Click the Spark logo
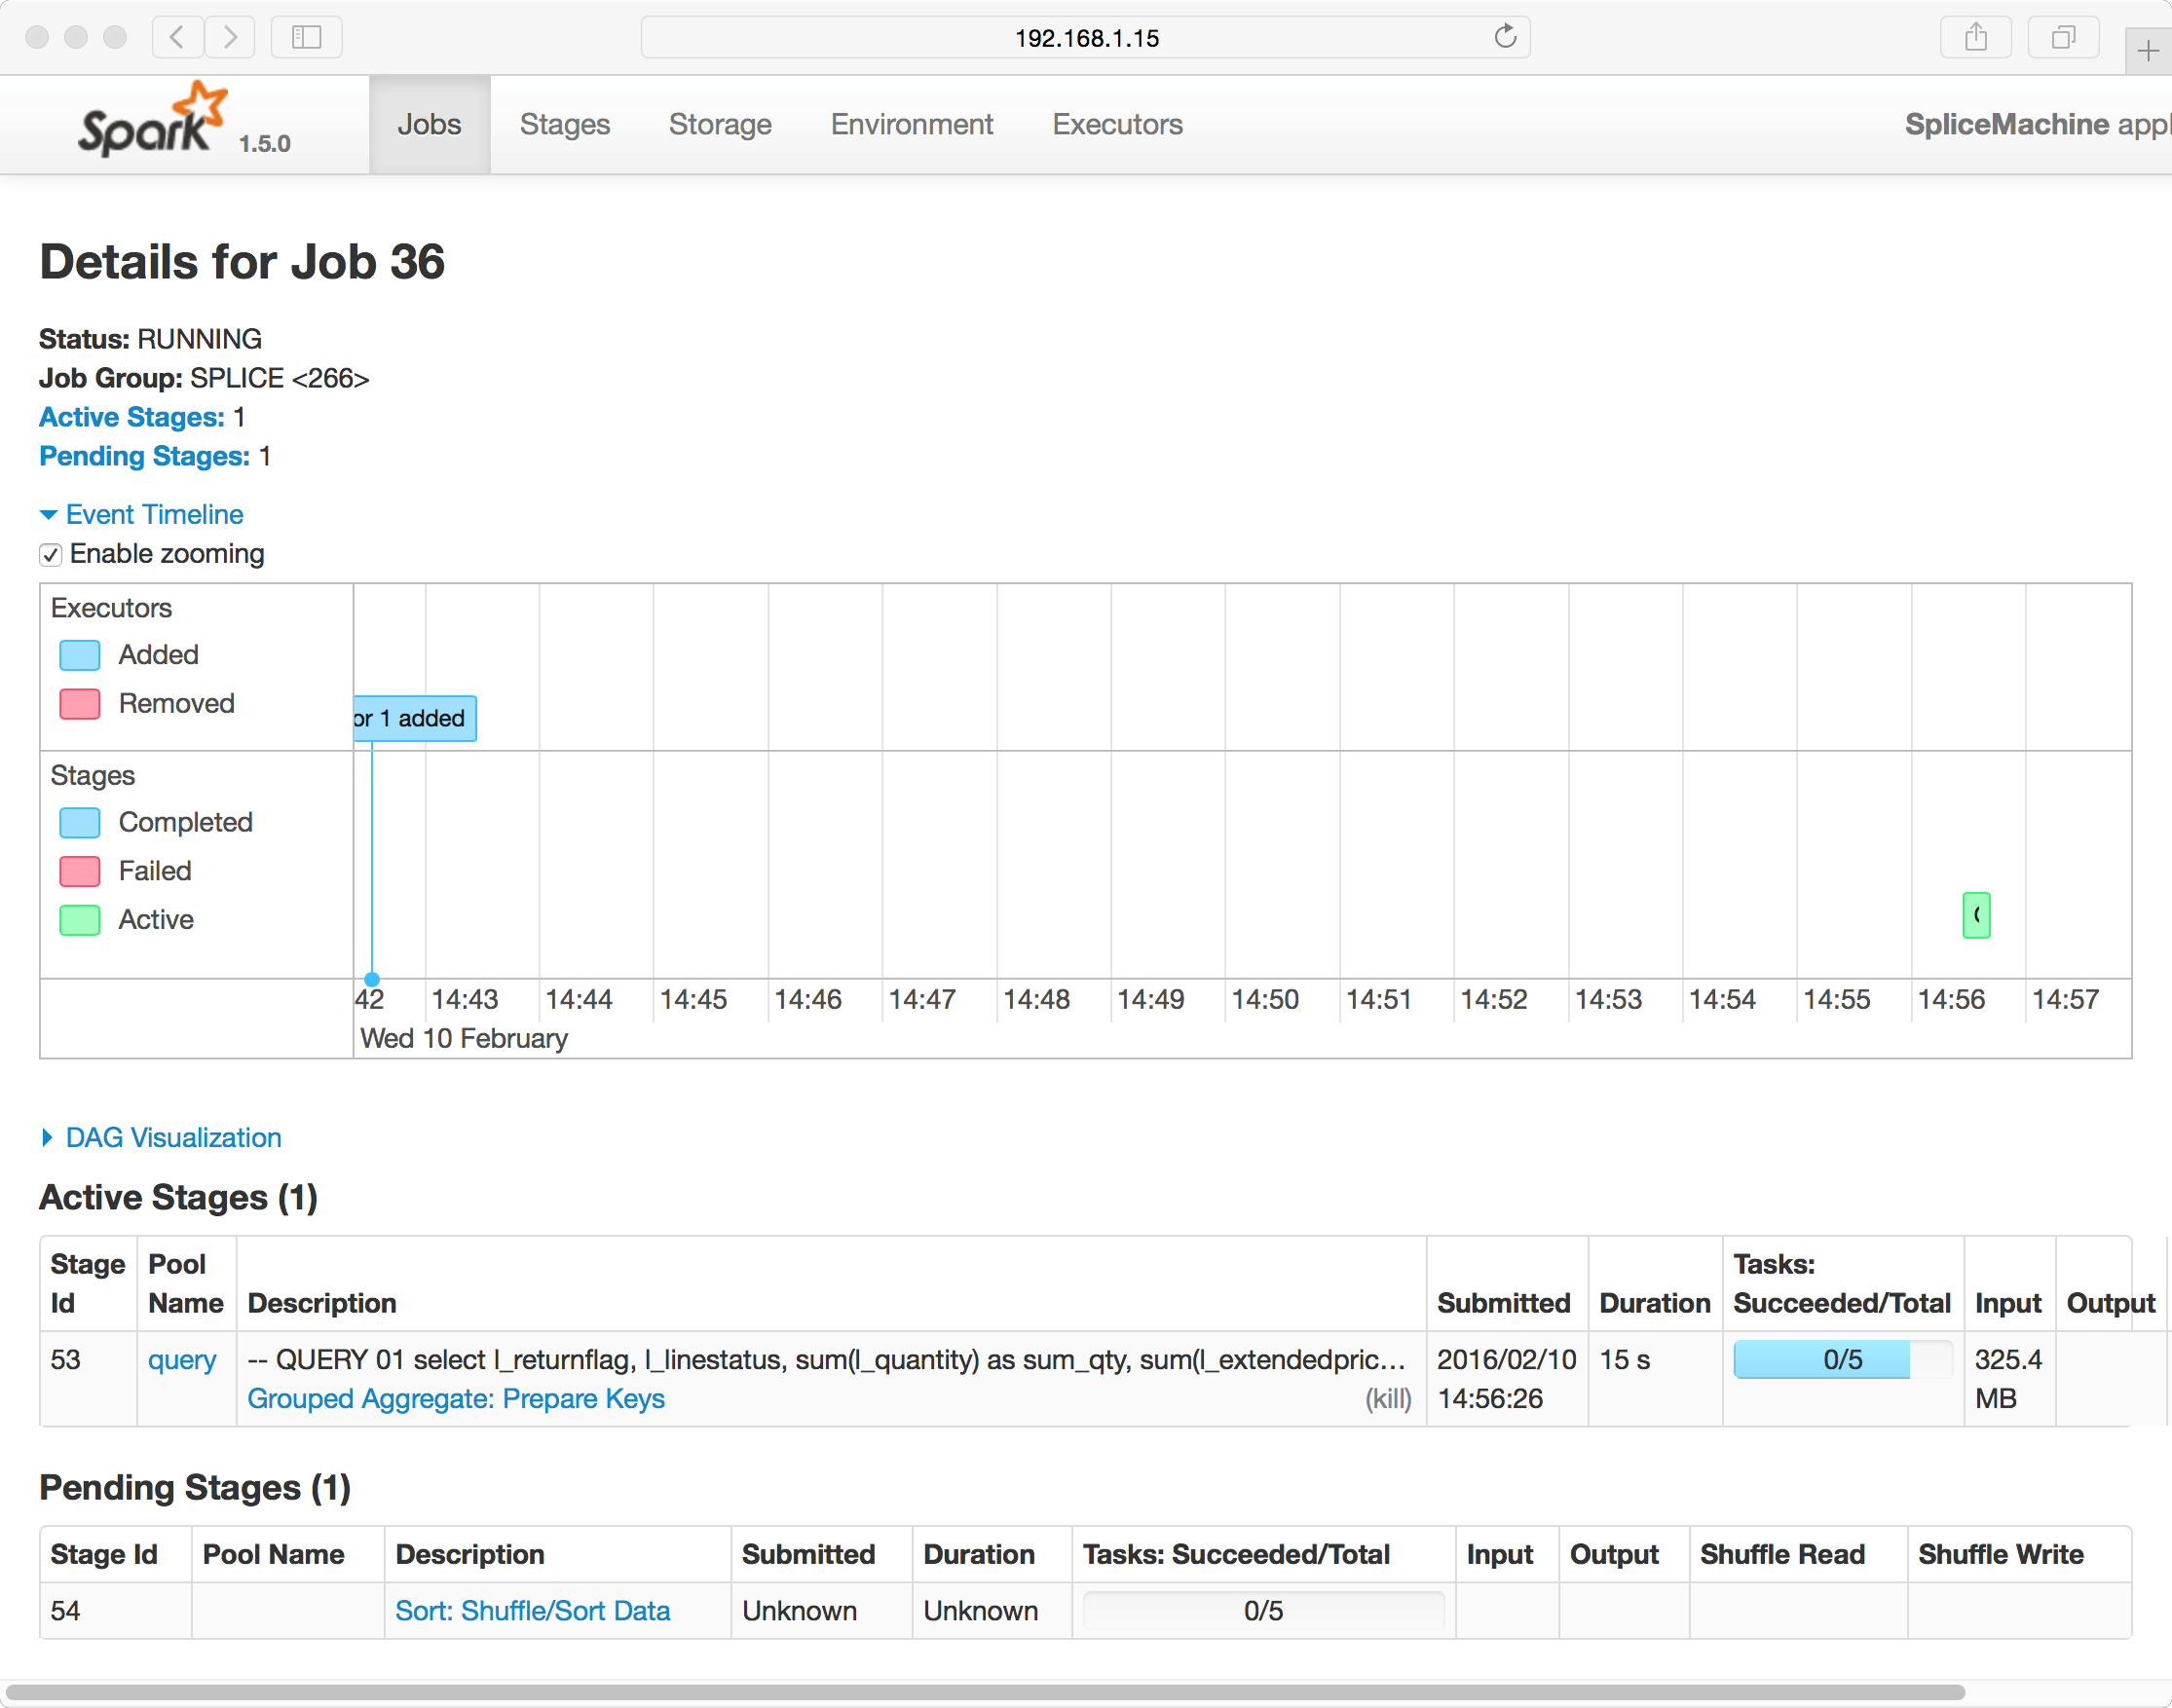The image size is (2172, 1708). 154,120
